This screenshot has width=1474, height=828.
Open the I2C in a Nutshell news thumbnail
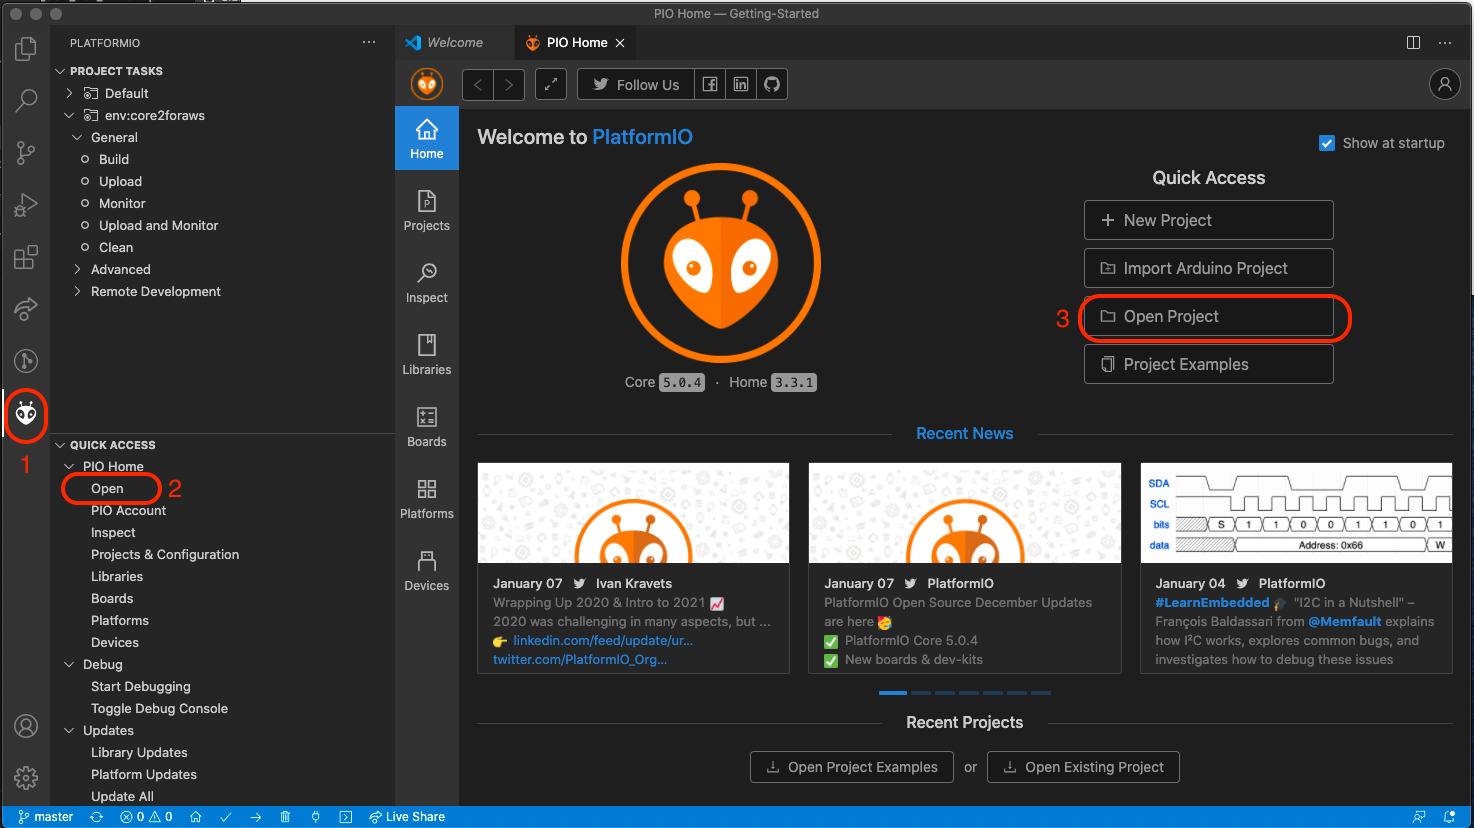point(1296,513)
